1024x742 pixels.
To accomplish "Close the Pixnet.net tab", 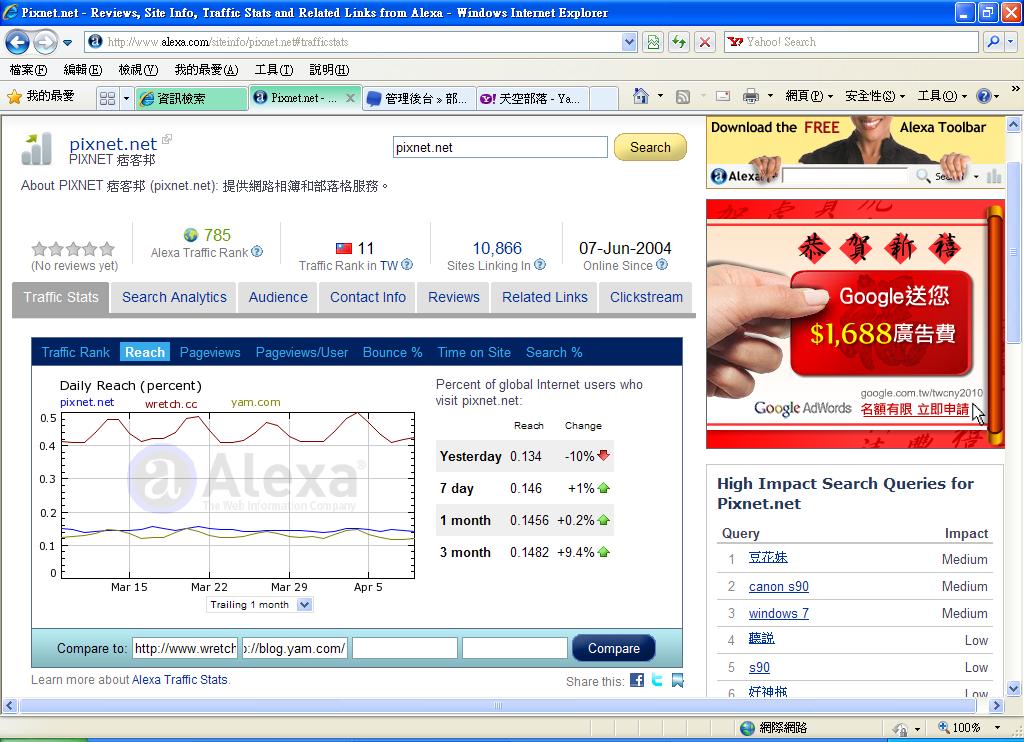I will click(350, 98).
